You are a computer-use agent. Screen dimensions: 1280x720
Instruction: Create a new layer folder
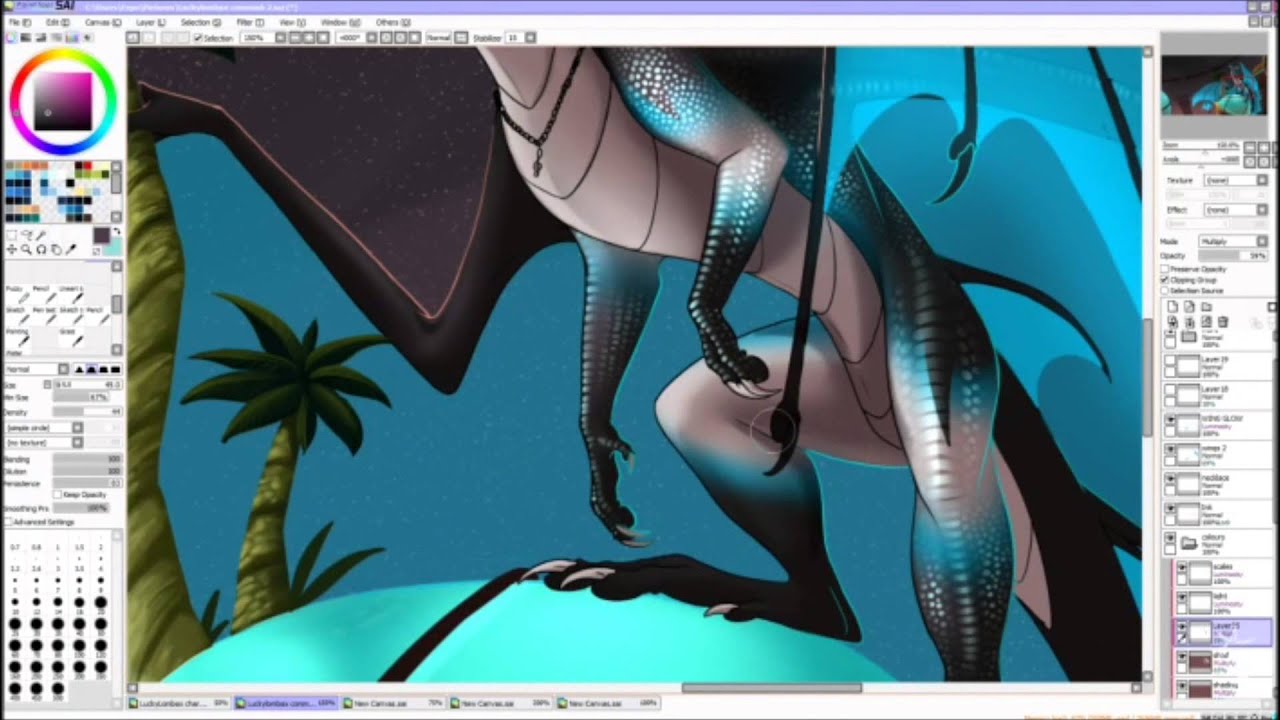pyautogui.click(x=1207, y=307)
